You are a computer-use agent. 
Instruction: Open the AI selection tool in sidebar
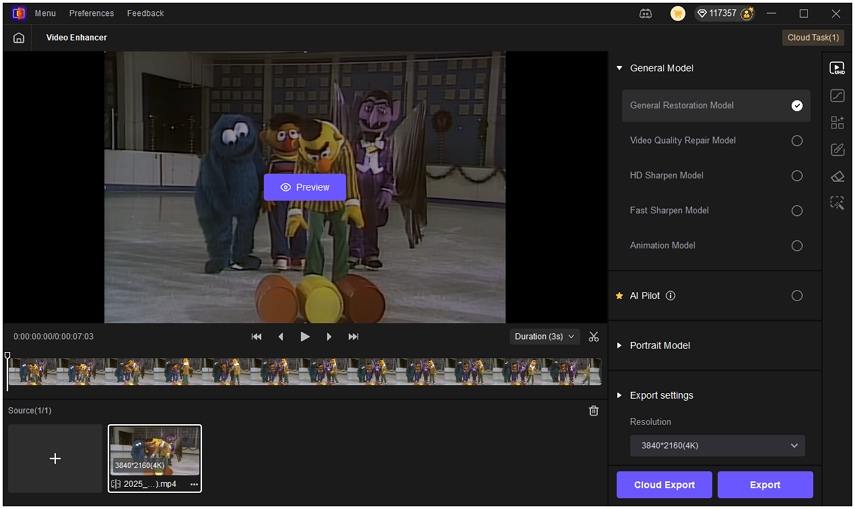point(837,203)
